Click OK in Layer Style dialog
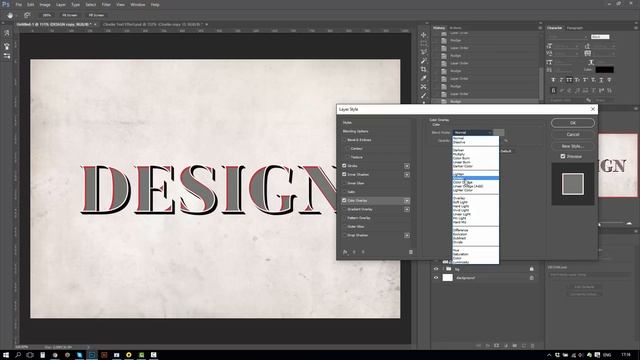The image size is (640, 360). (x=573, y=123)
